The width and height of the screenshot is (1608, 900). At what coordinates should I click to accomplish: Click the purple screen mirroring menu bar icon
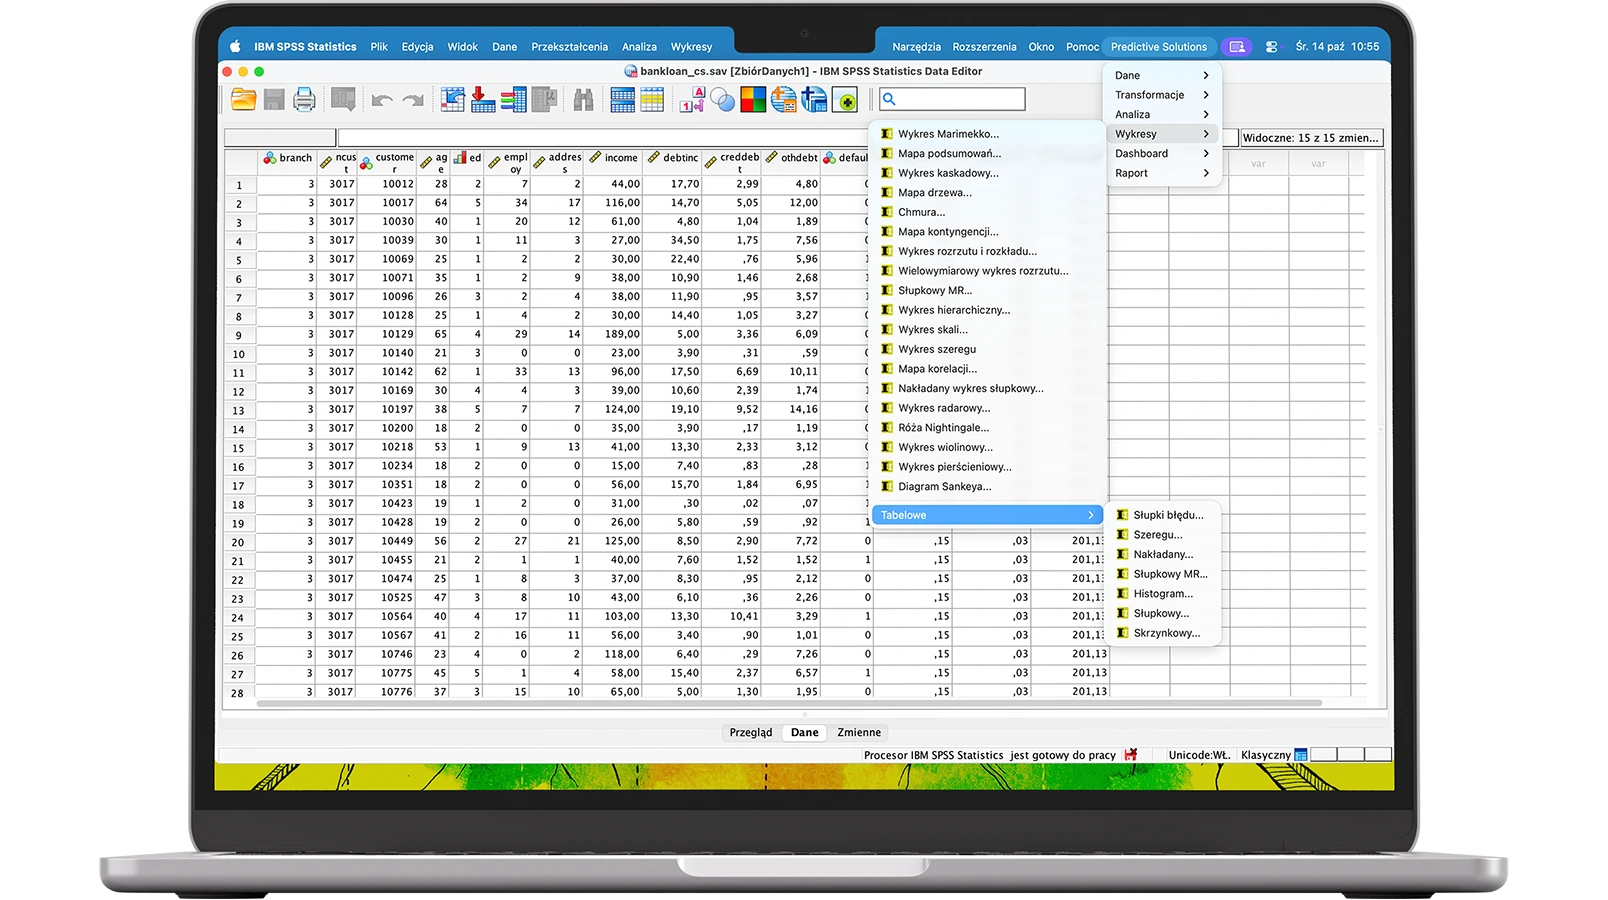tap(1237, 47)
